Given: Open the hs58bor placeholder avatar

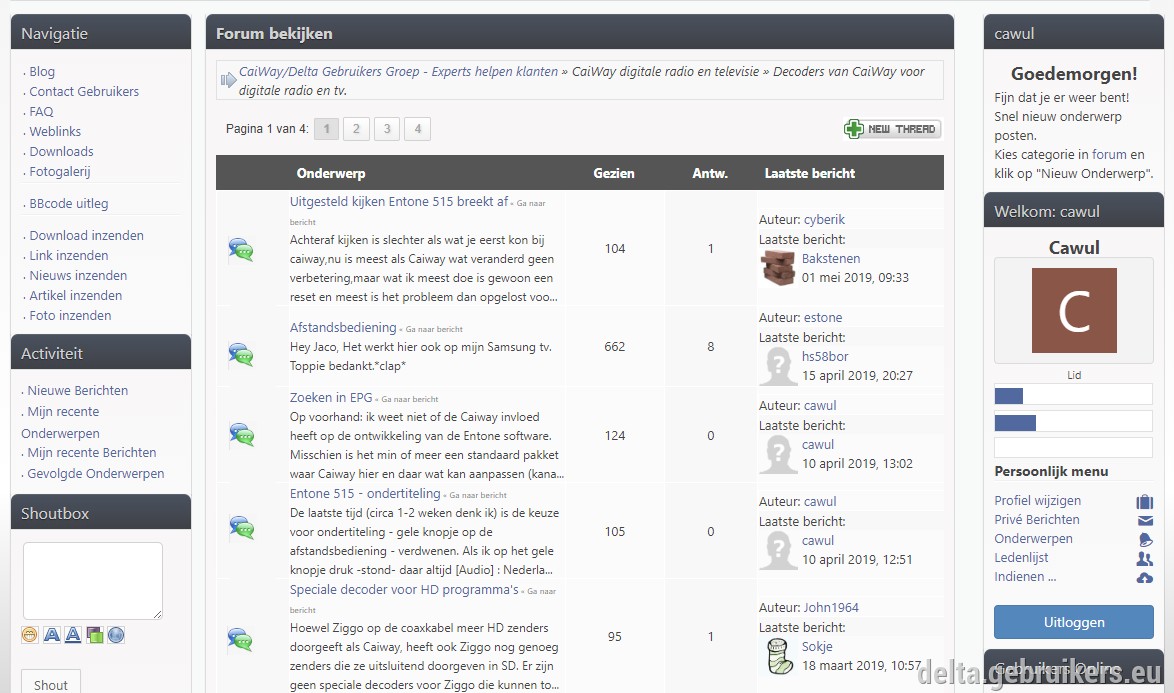Looking at the screenshot, I should point(778,366).
